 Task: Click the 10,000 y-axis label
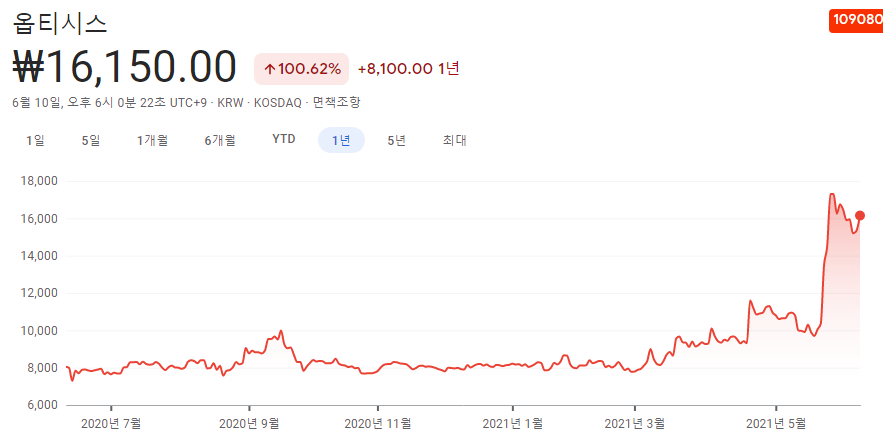point(39,331)
